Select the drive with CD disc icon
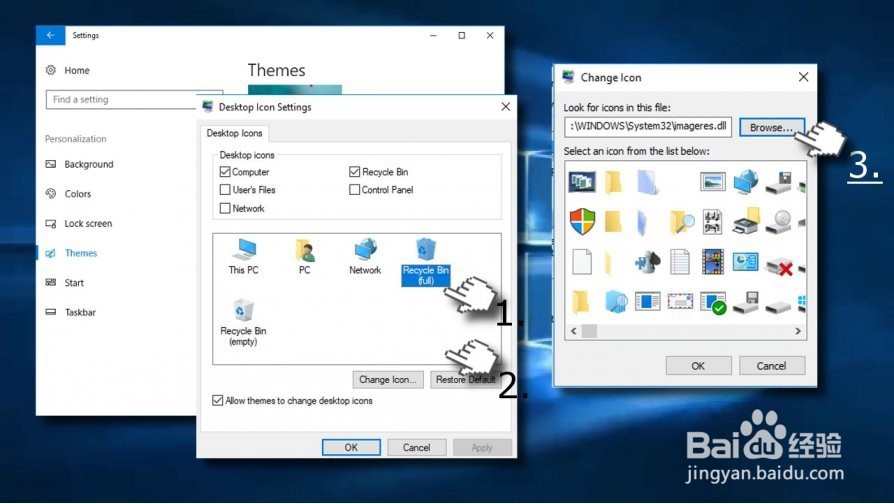The width and height of the screenshot is (894, 504). click(779, 222)
